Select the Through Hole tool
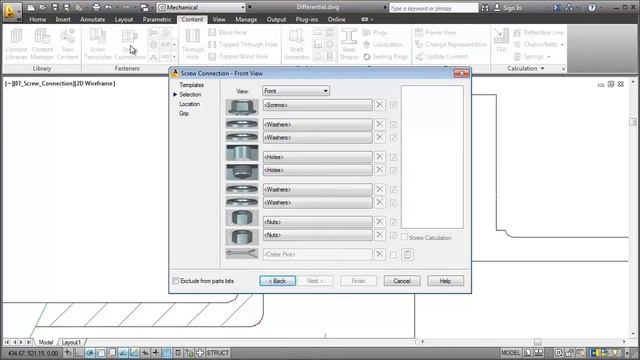 (193, 44)
